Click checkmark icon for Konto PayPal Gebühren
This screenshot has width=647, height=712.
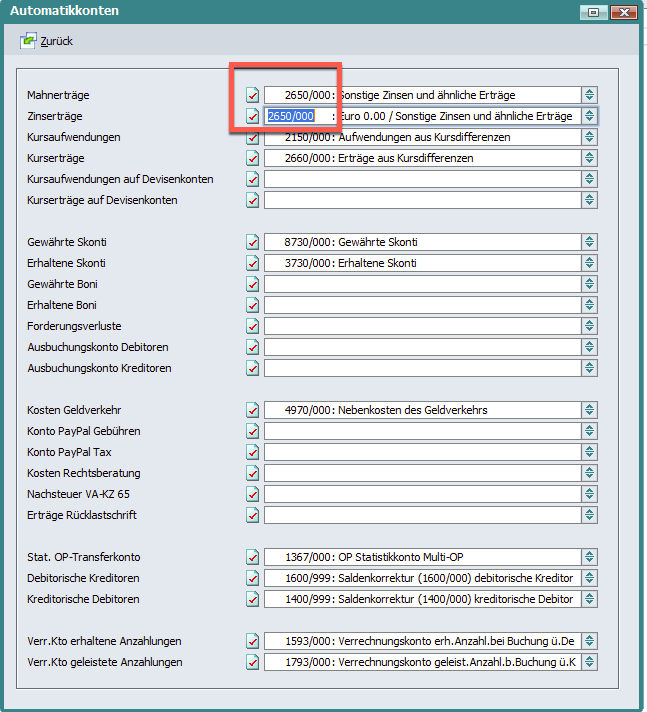[253, 431]
